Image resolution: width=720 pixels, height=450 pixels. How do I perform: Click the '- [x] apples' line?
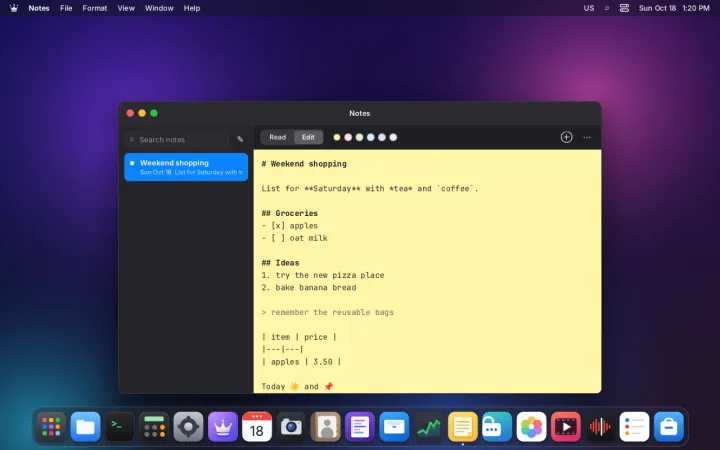pos(290,225)
